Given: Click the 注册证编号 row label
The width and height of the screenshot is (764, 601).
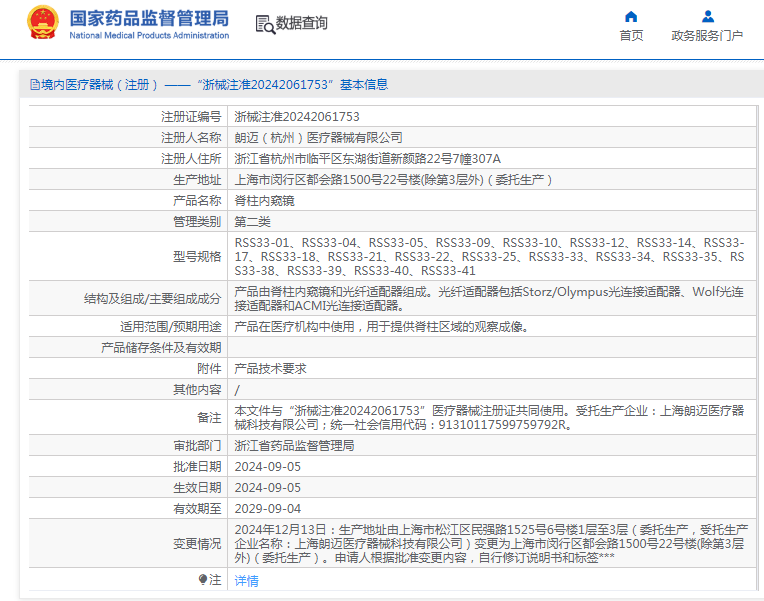Looking at the screenshot, I should pos(191,117).
